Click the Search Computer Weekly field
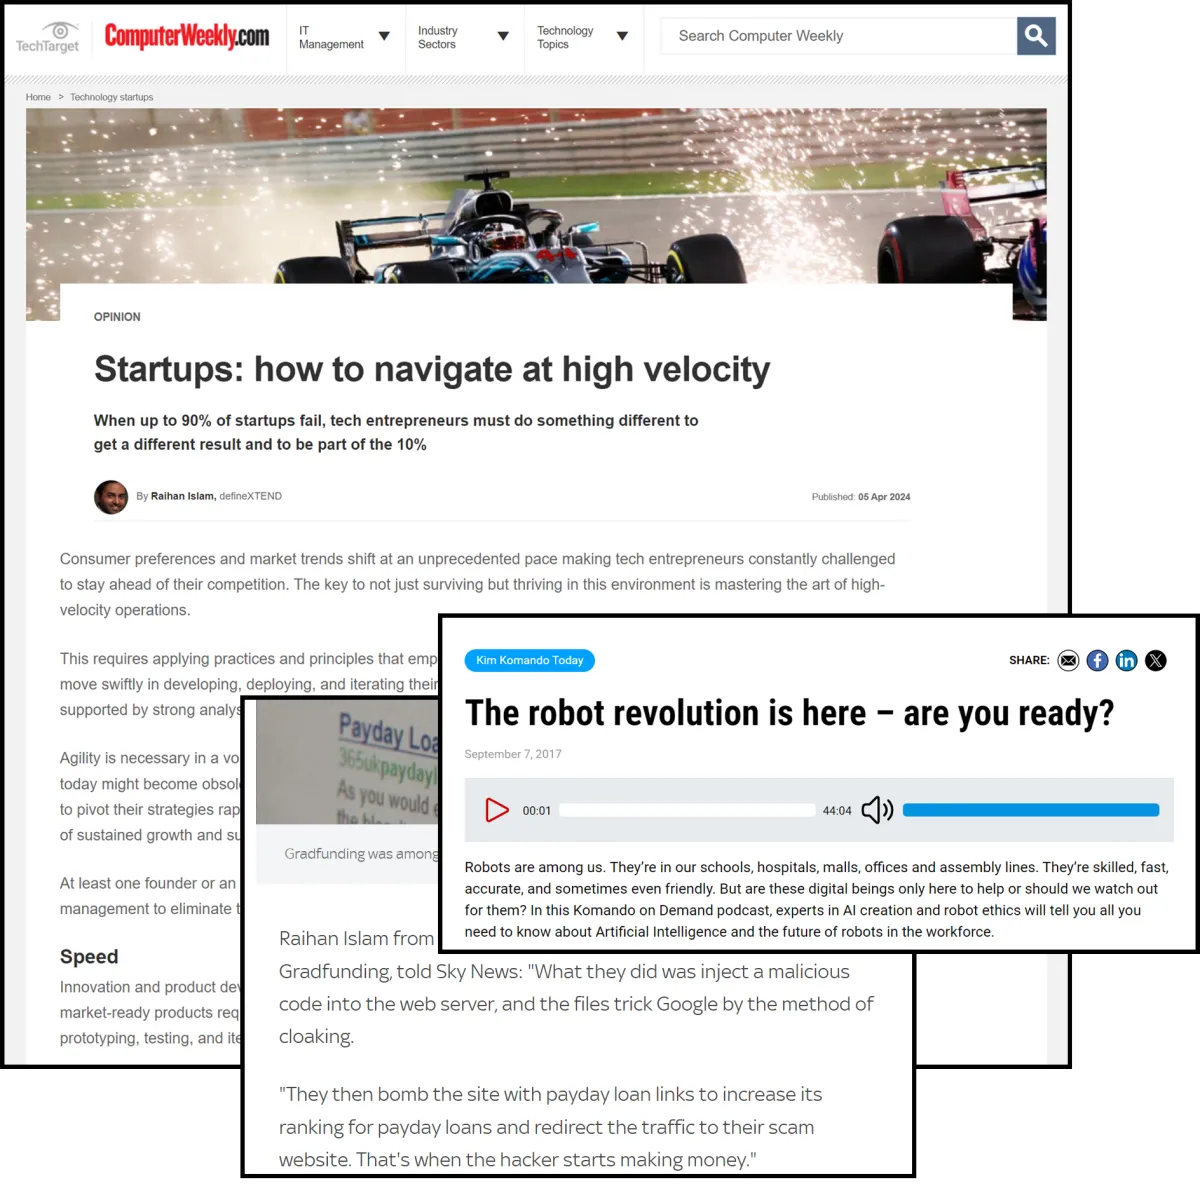The image size is (1200, 1200). [838, 36]
